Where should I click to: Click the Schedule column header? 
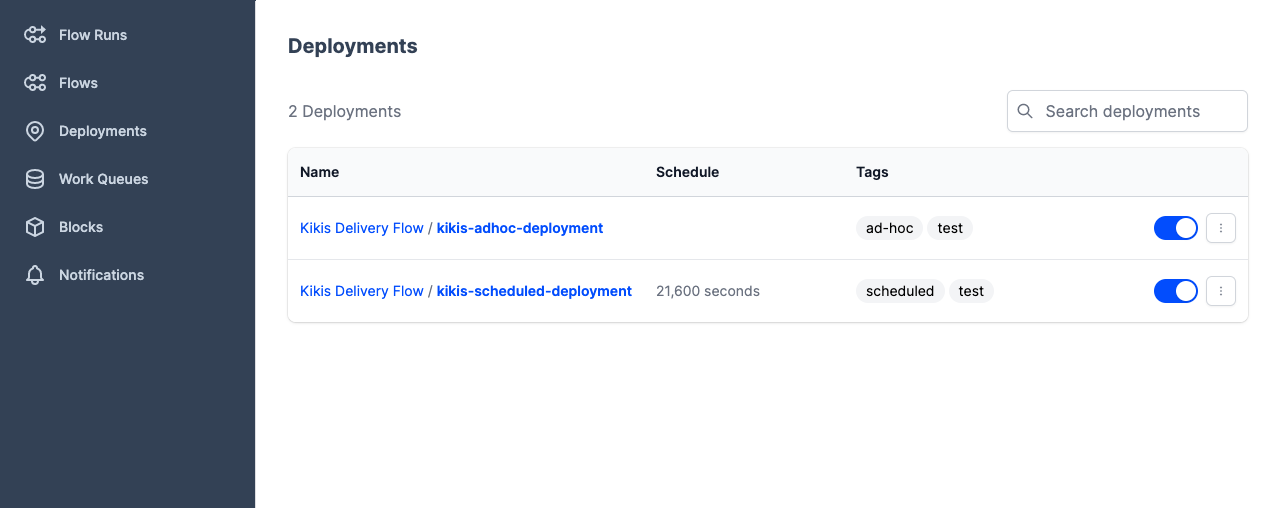click(688, 172)
